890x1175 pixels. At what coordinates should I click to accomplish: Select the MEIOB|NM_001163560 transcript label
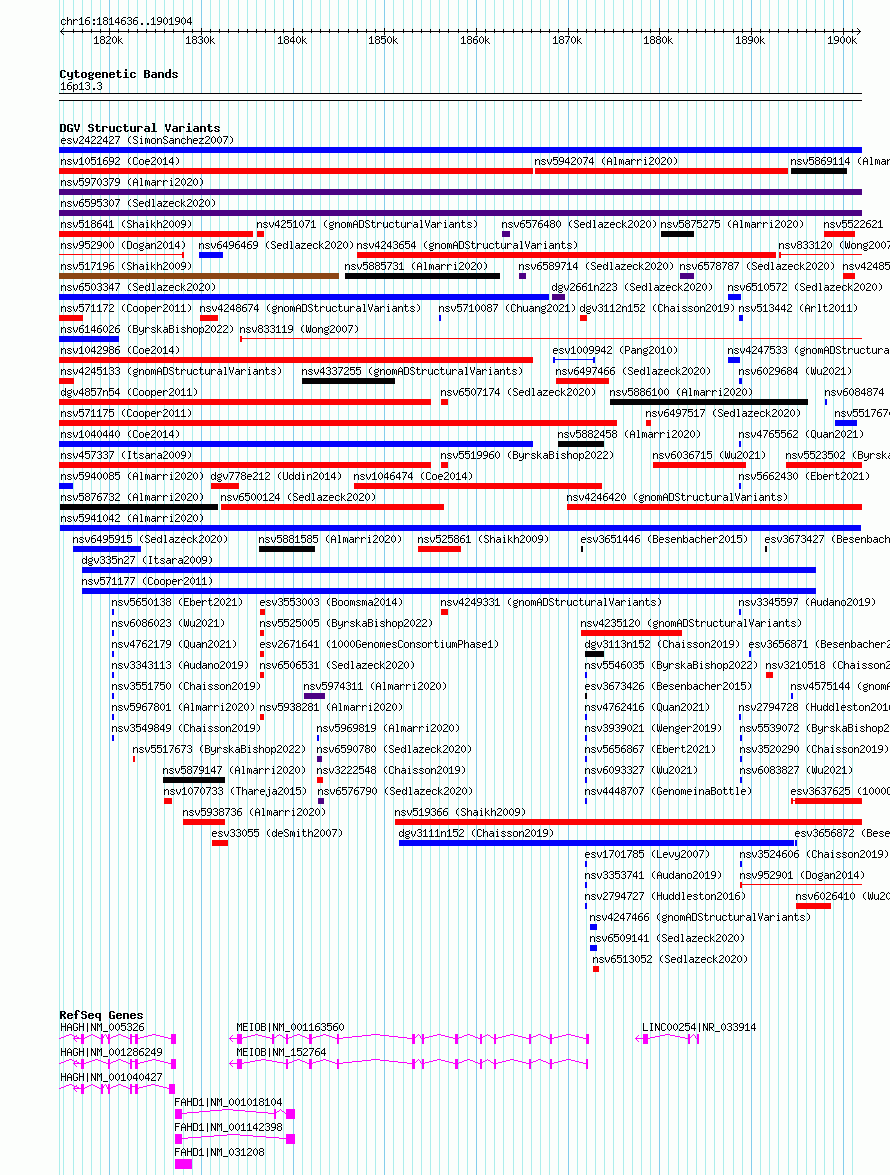pyautogui.click(x=291, y=1027)
